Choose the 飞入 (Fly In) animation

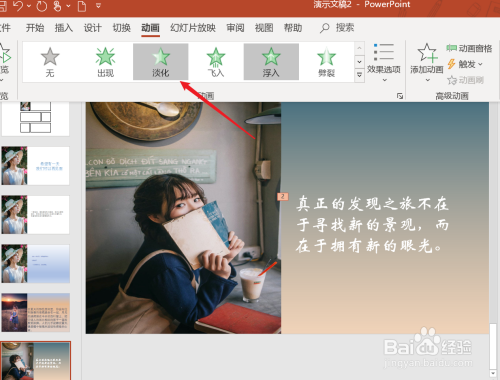coord(216,62)
